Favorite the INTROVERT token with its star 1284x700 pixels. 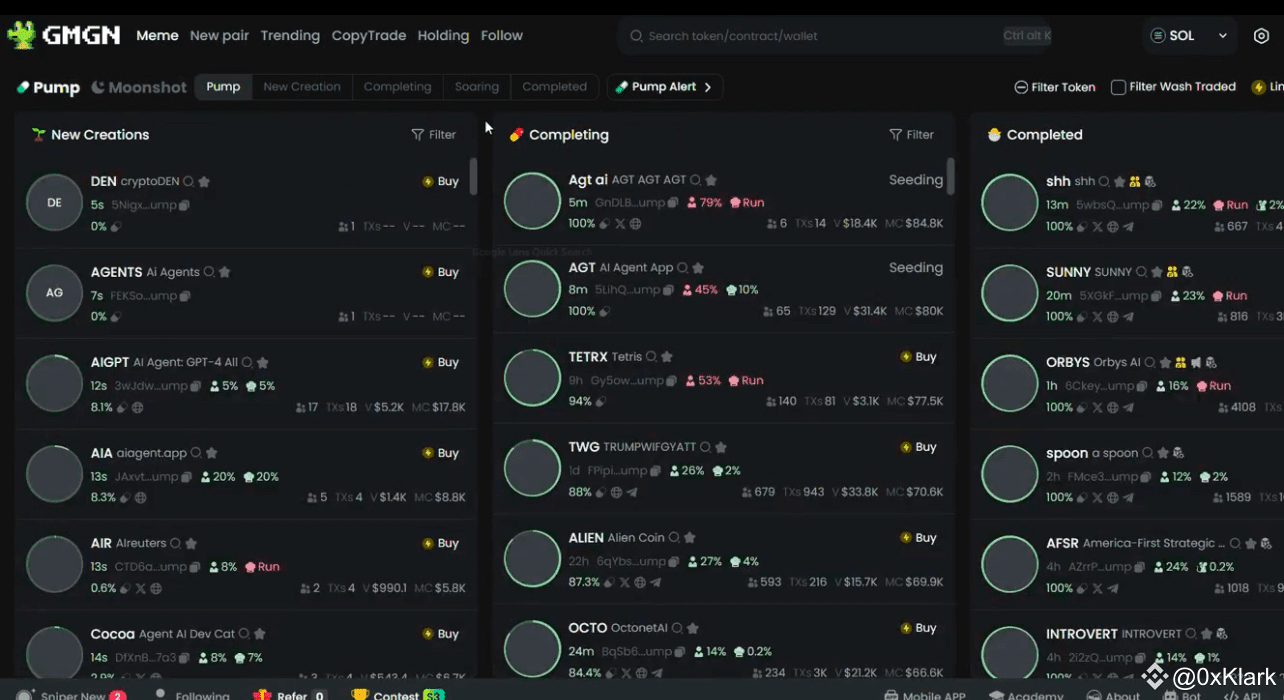pyautogui.click(x=1206, y=634)
